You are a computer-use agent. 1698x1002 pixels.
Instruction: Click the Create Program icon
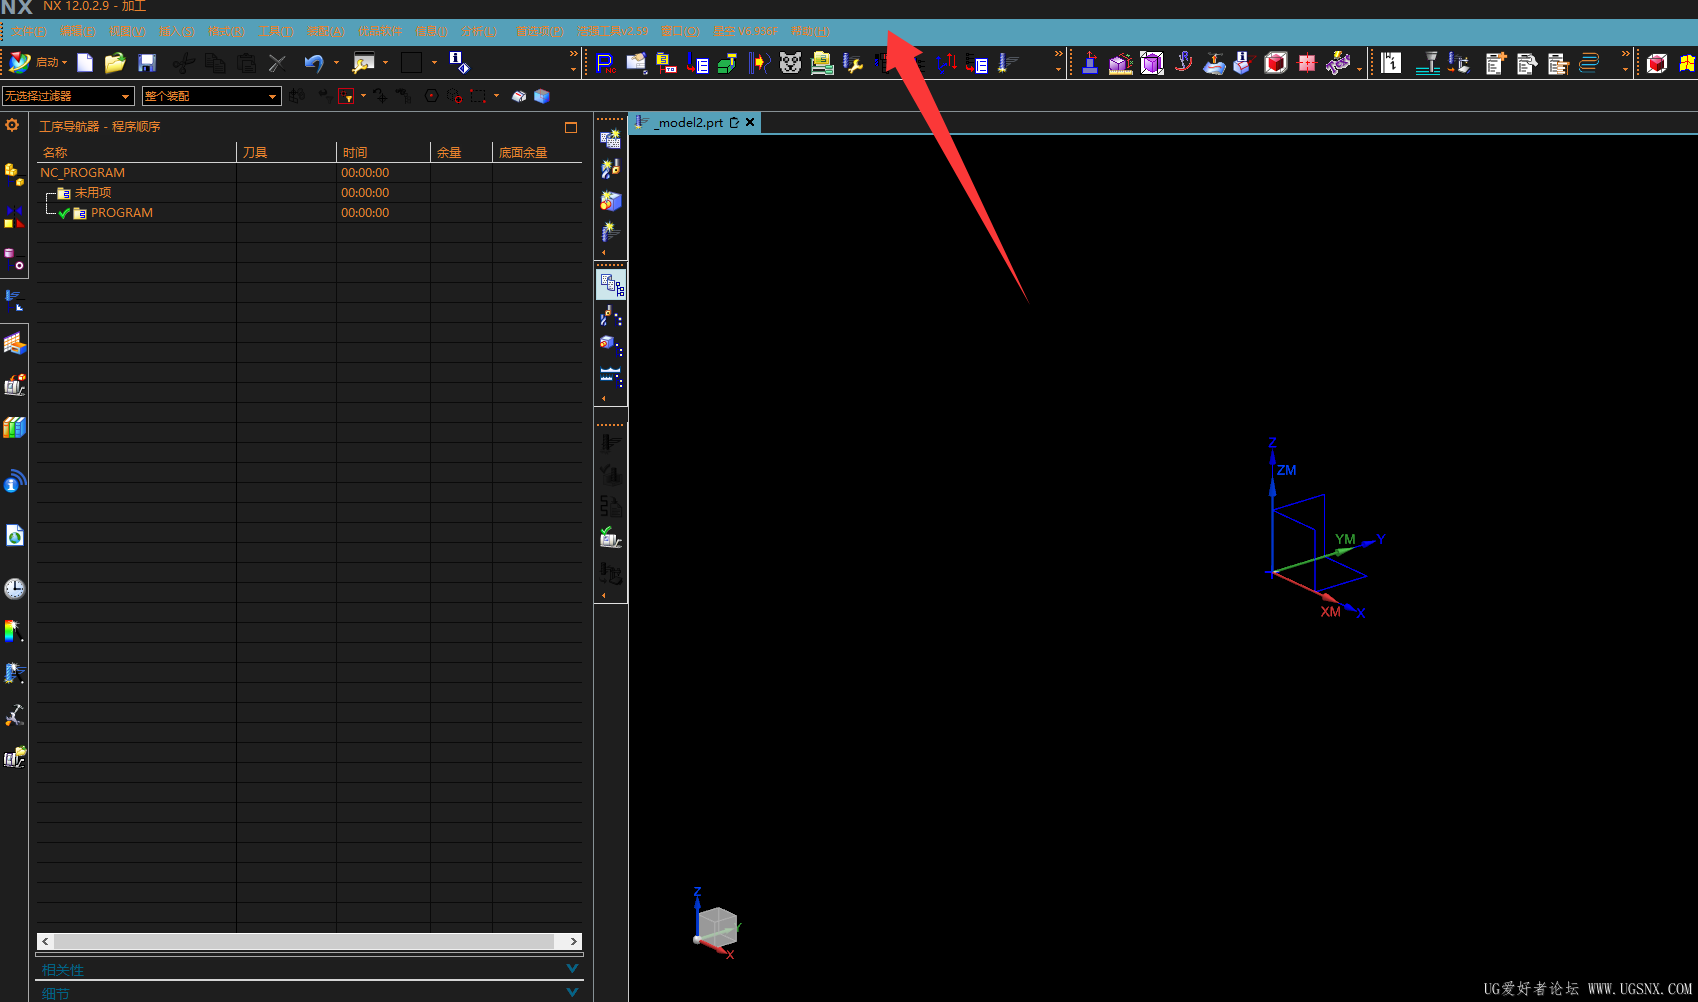610,139
